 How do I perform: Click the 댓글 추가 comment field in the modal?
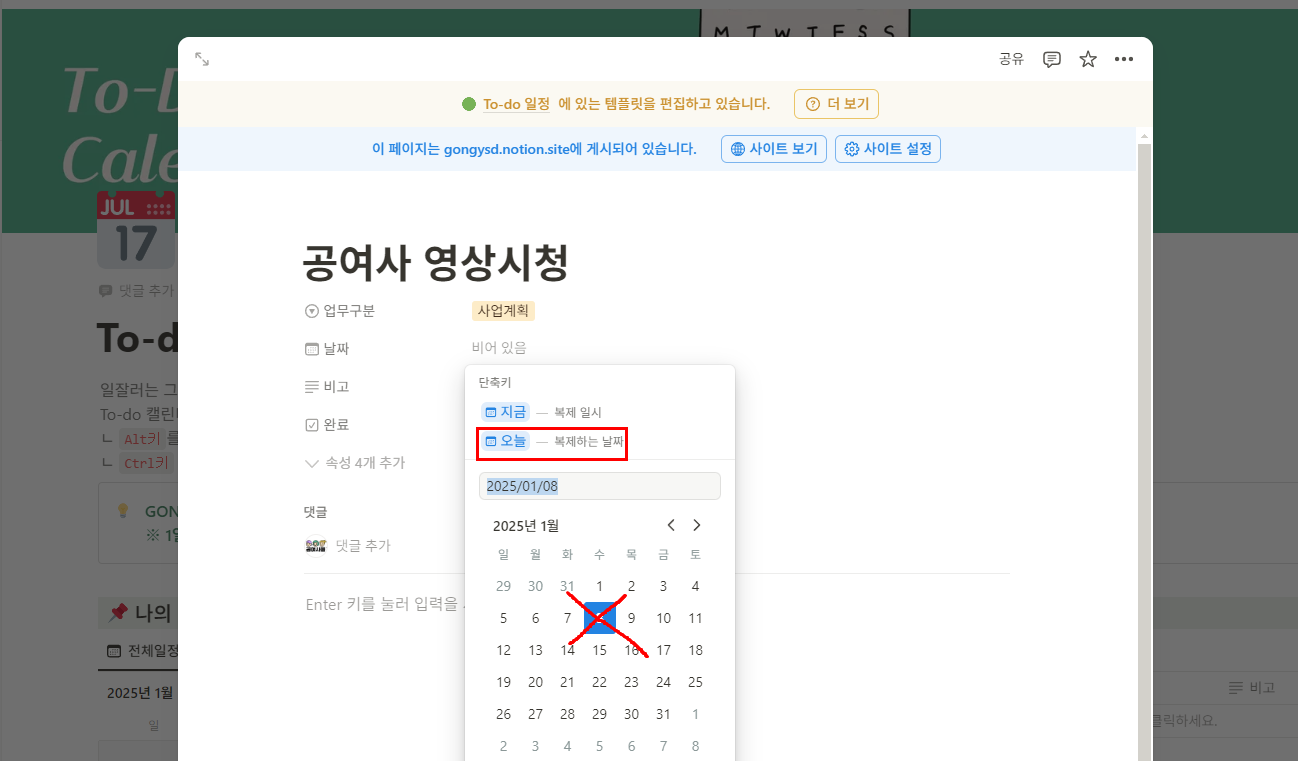tap(363, 546)
